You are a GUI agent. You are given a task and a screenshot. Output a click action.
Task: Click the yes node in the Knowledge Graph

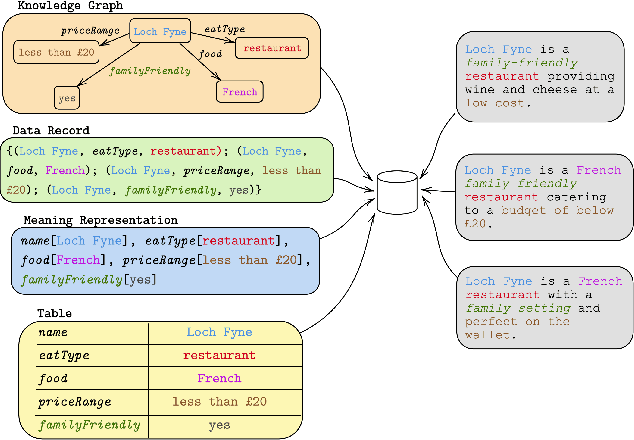point(68,98)
